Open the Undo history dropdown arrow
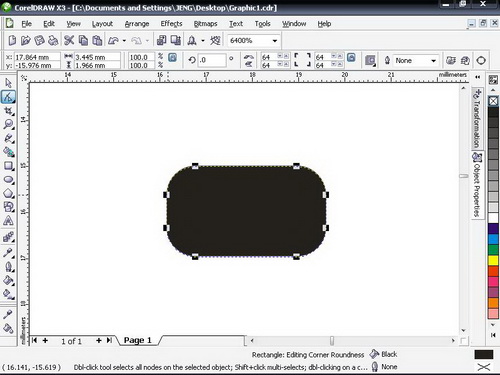Viewport: 500px width, 375px height. [124, 41]
